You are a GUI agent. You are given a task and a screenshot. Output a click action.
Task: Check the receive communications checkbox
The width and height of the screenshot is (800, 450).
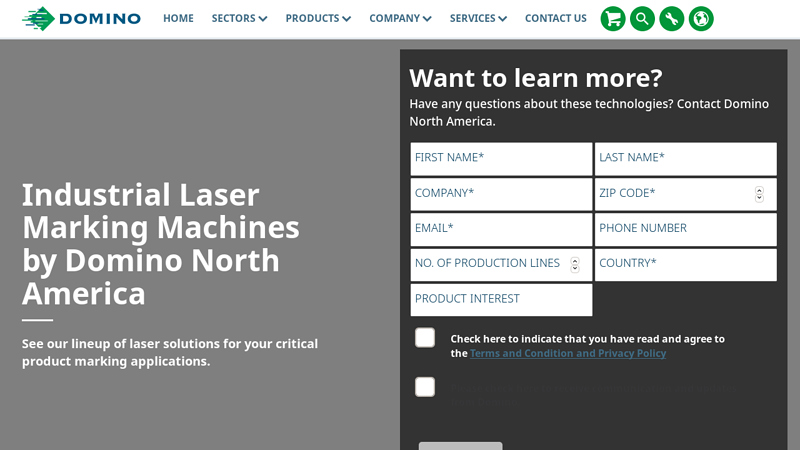point(424,387)
